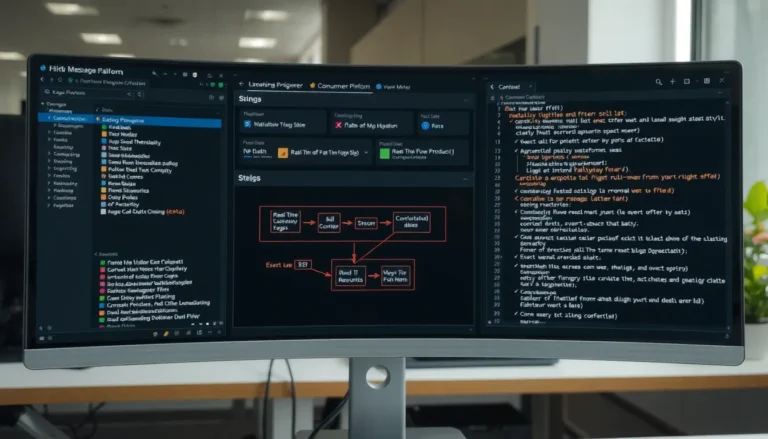Click the "Reel TI Rasunds" diagram node

pyautogui.click(x=350, y=276)
